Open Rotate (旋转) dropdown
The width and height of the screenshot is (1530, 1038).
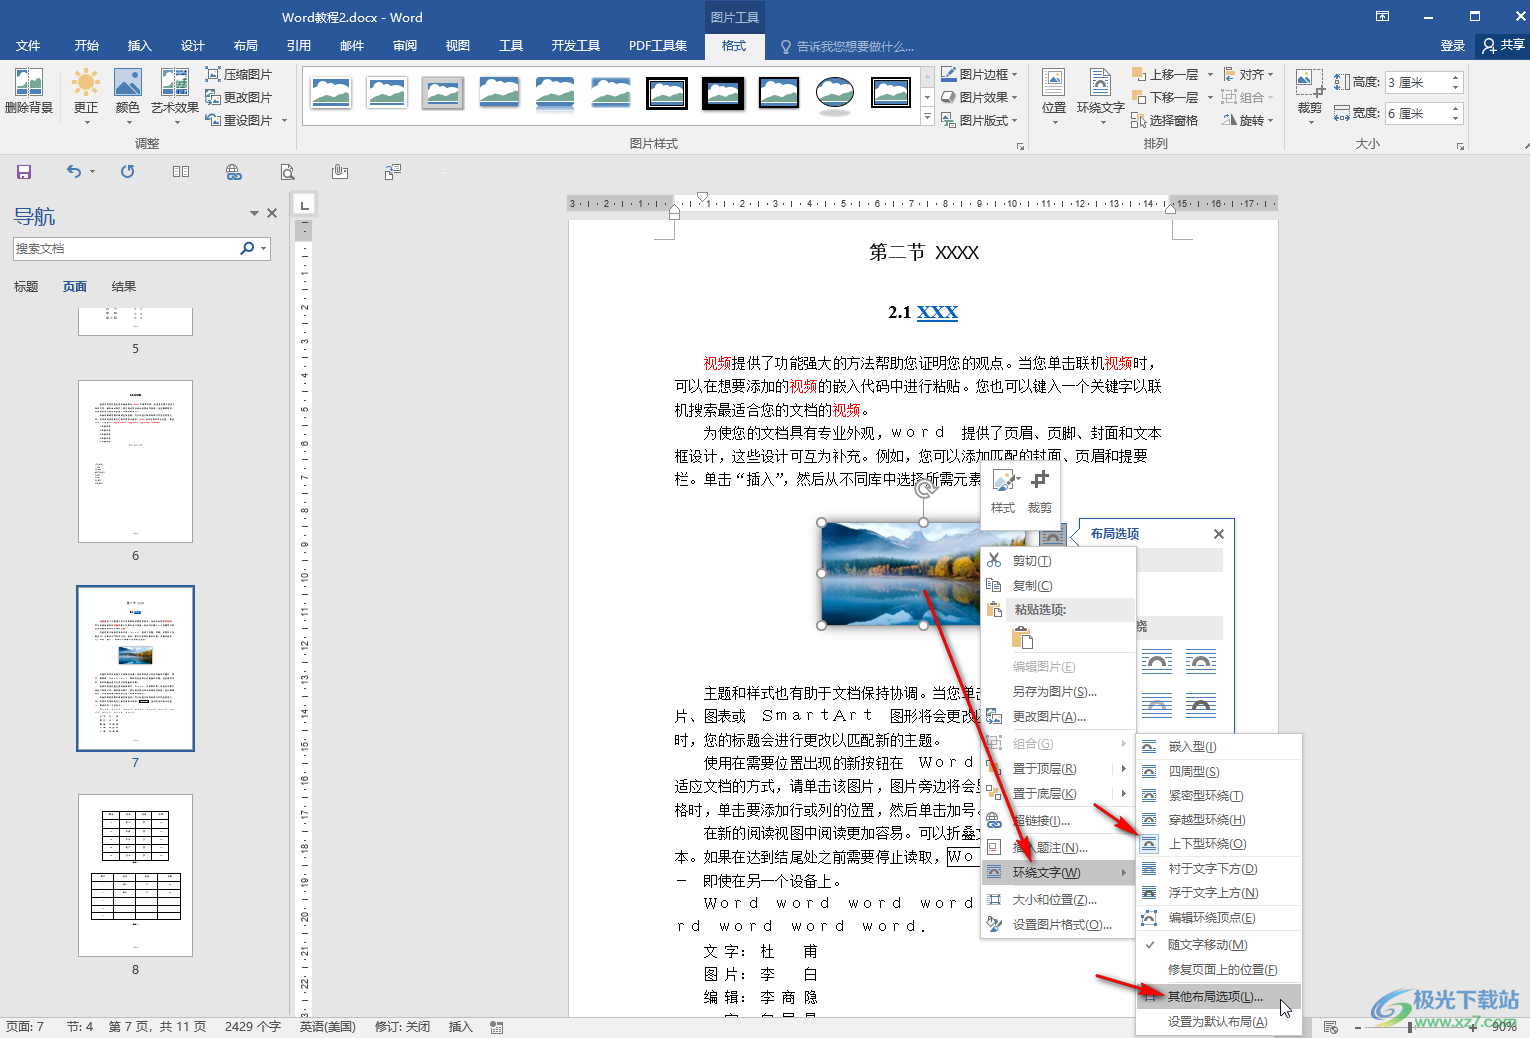pos(1248,120)
